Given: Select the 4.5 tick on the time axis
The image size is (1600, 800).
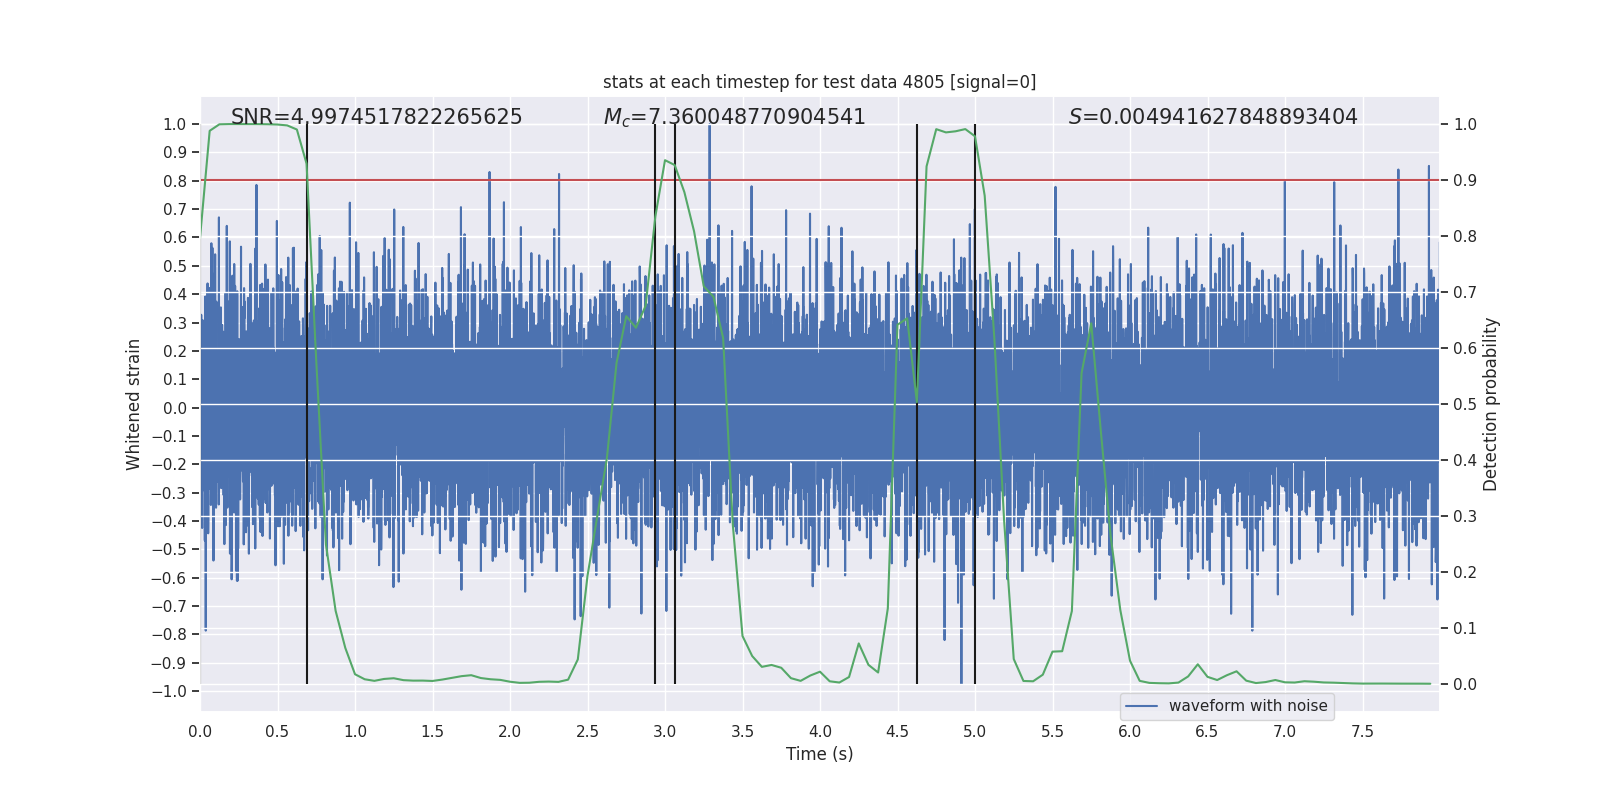Looking at the screenshot, I should click(897, 731).
